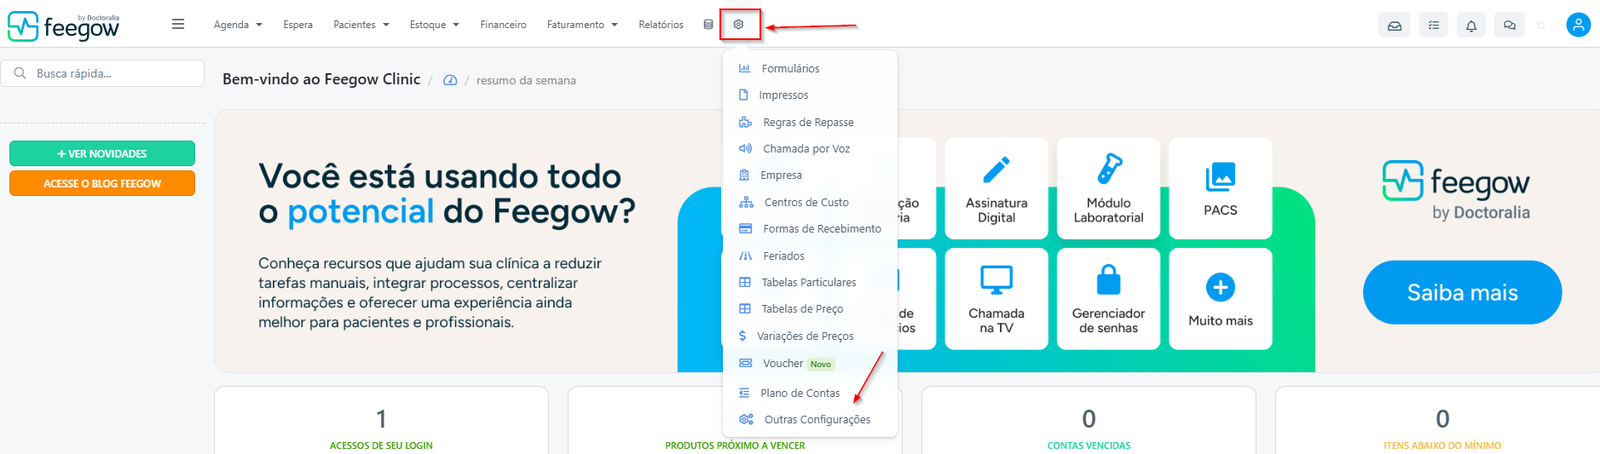This screenshot has height=454, width=1600.
Task: Open the tasks checklist icon
Action: 1433,26
